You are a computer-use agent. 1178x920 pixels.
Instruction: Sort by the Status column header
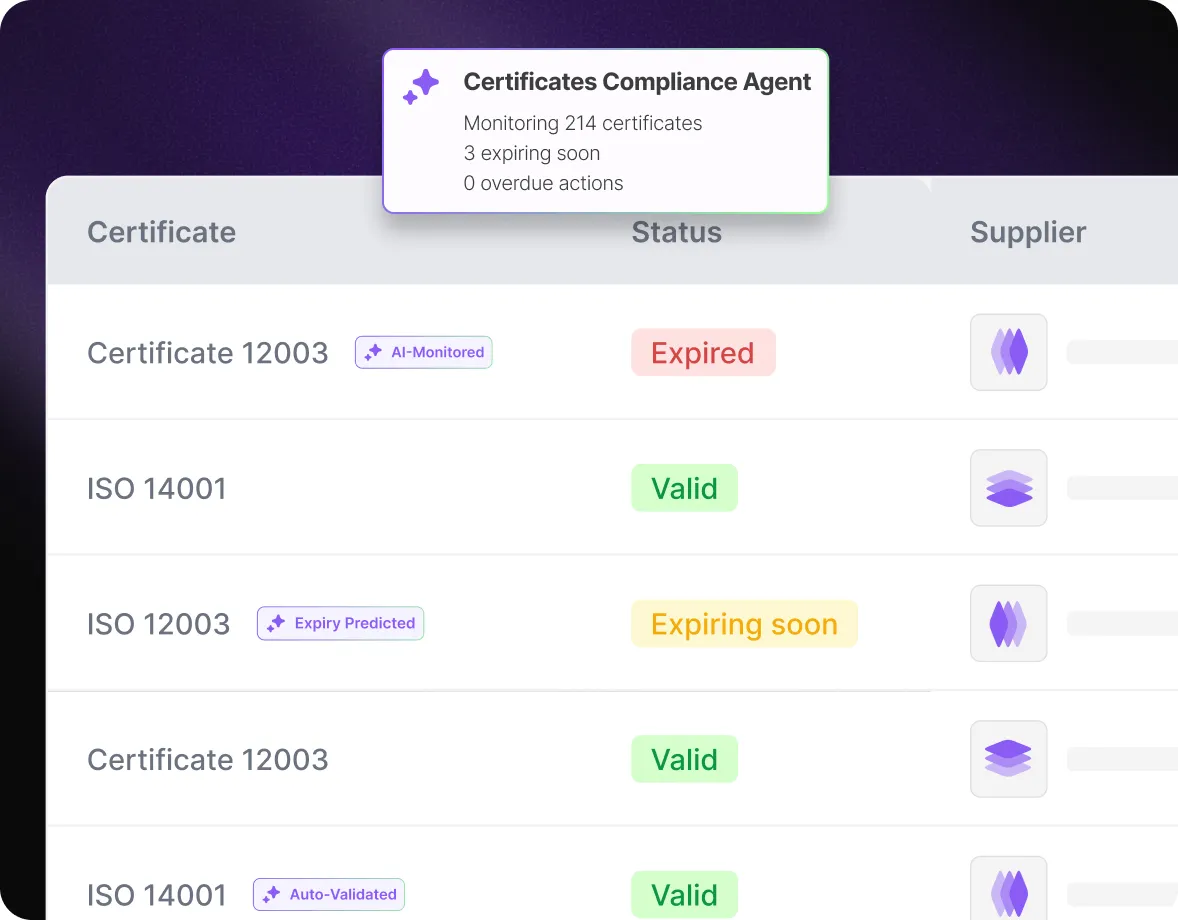pos(676,232)
